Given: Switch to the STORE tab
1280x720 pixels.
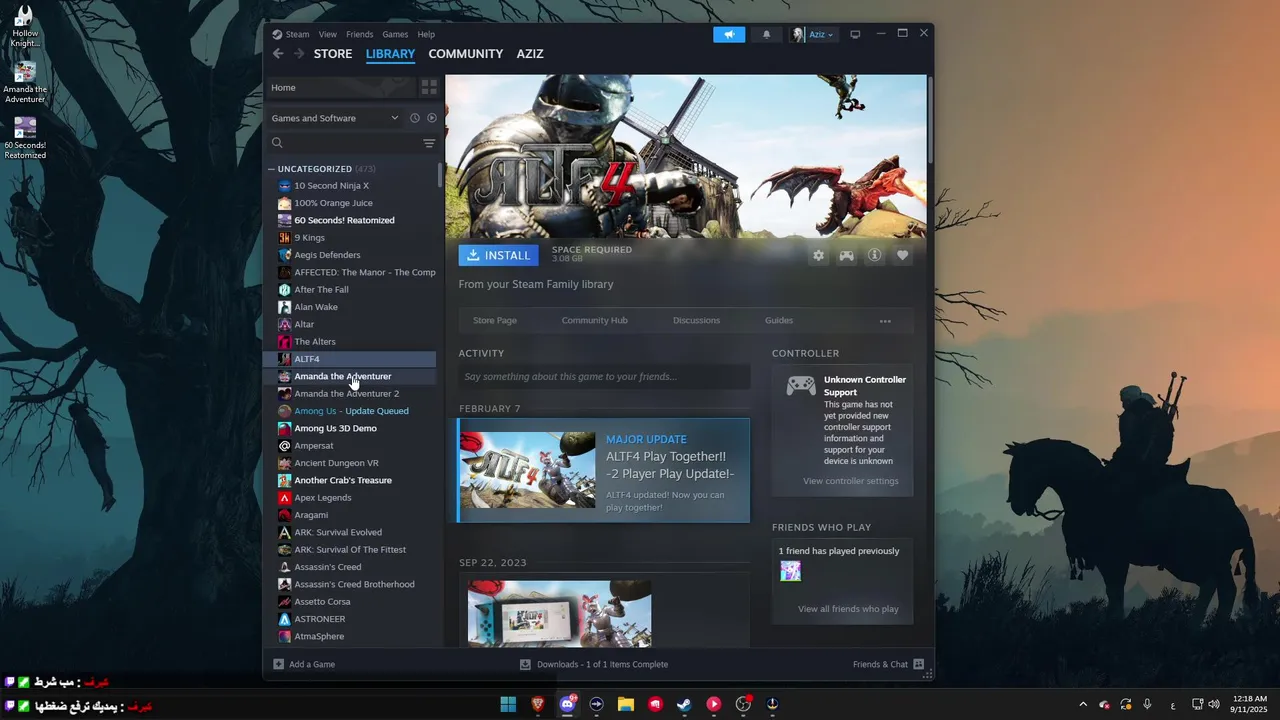Looking at the screenshot, I should [x=333, y=54].
